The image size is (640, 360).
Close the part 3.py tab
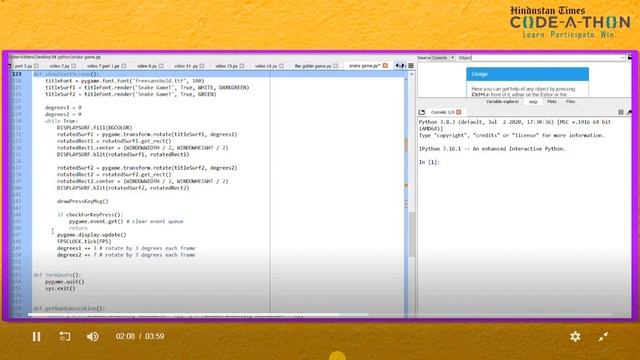[36, 66]
